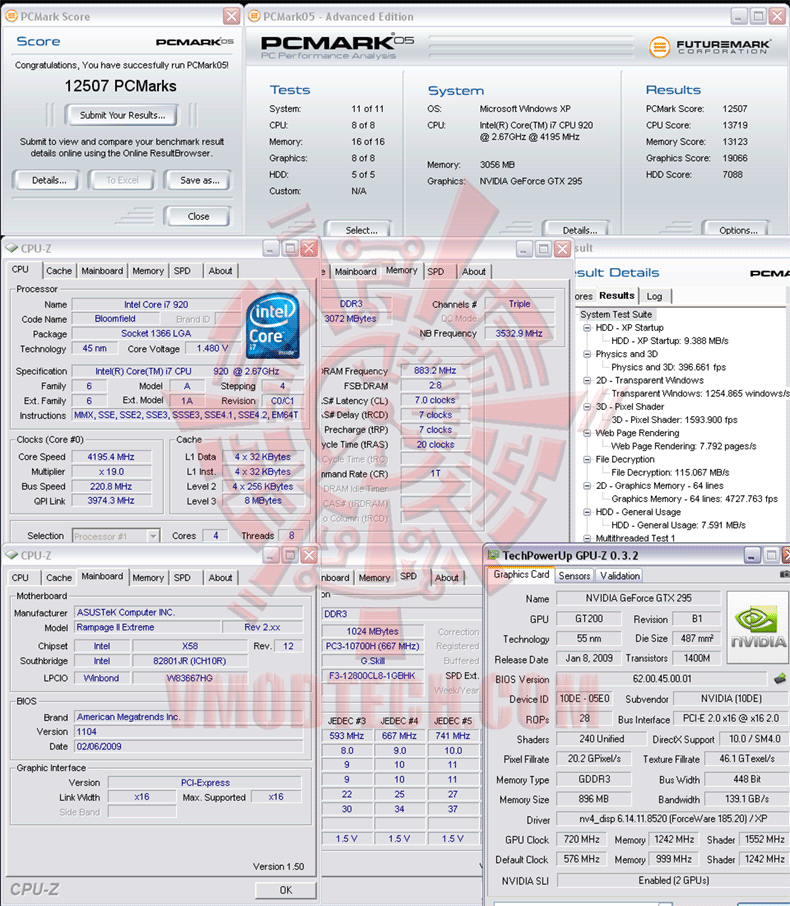The image size is (790, 906).
Task: Collapse the Physics and 3D tree node
Action: tap(587, 354)
